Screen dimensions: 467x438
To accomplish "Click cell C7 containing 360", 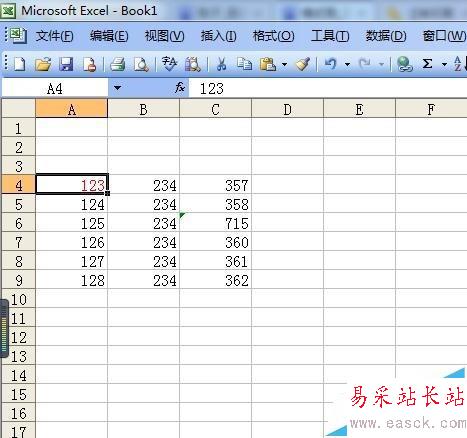I will coord(216,242).
